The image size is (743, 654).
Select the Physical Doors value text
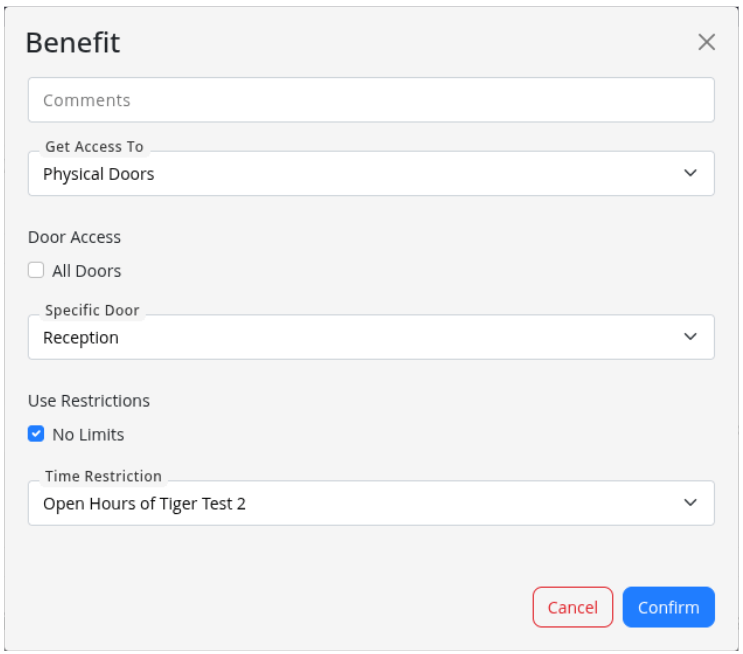pyautogui.click(x=99, y=174)
